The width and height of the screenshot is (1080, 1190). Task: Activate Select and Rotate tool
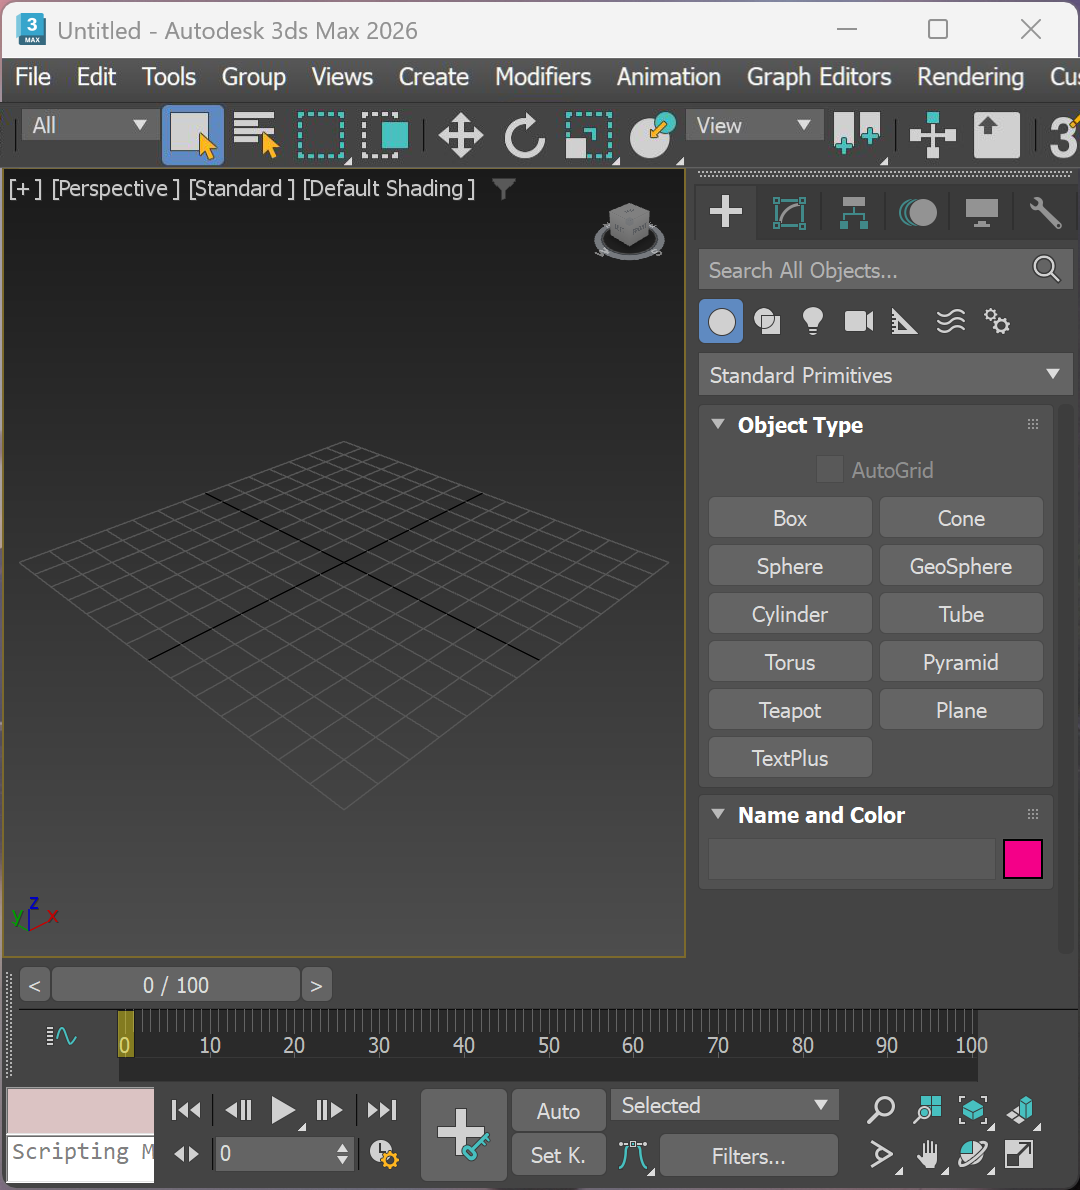click(x=524, y=136)
